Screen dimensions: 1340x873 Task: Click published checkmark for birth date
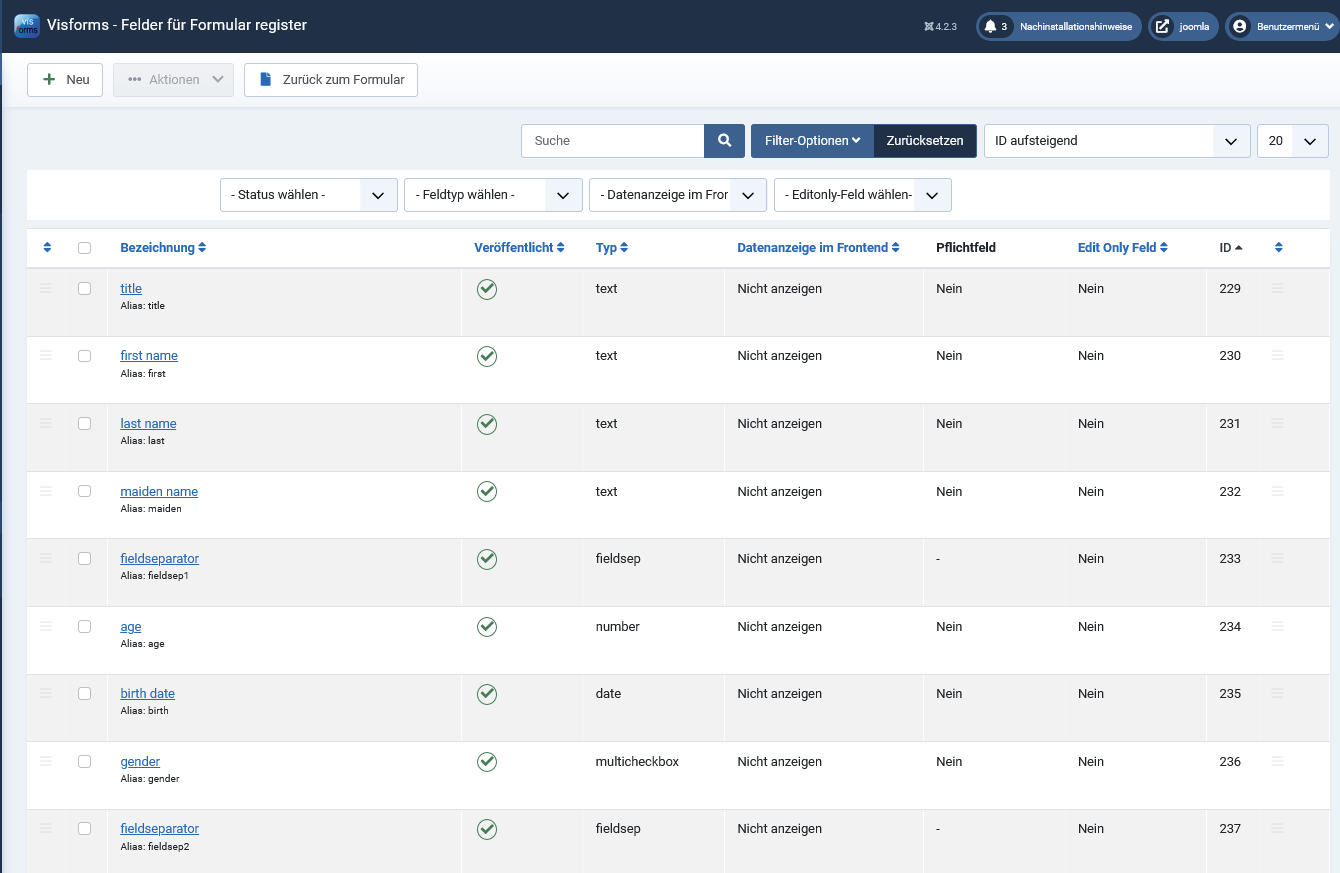487,694
